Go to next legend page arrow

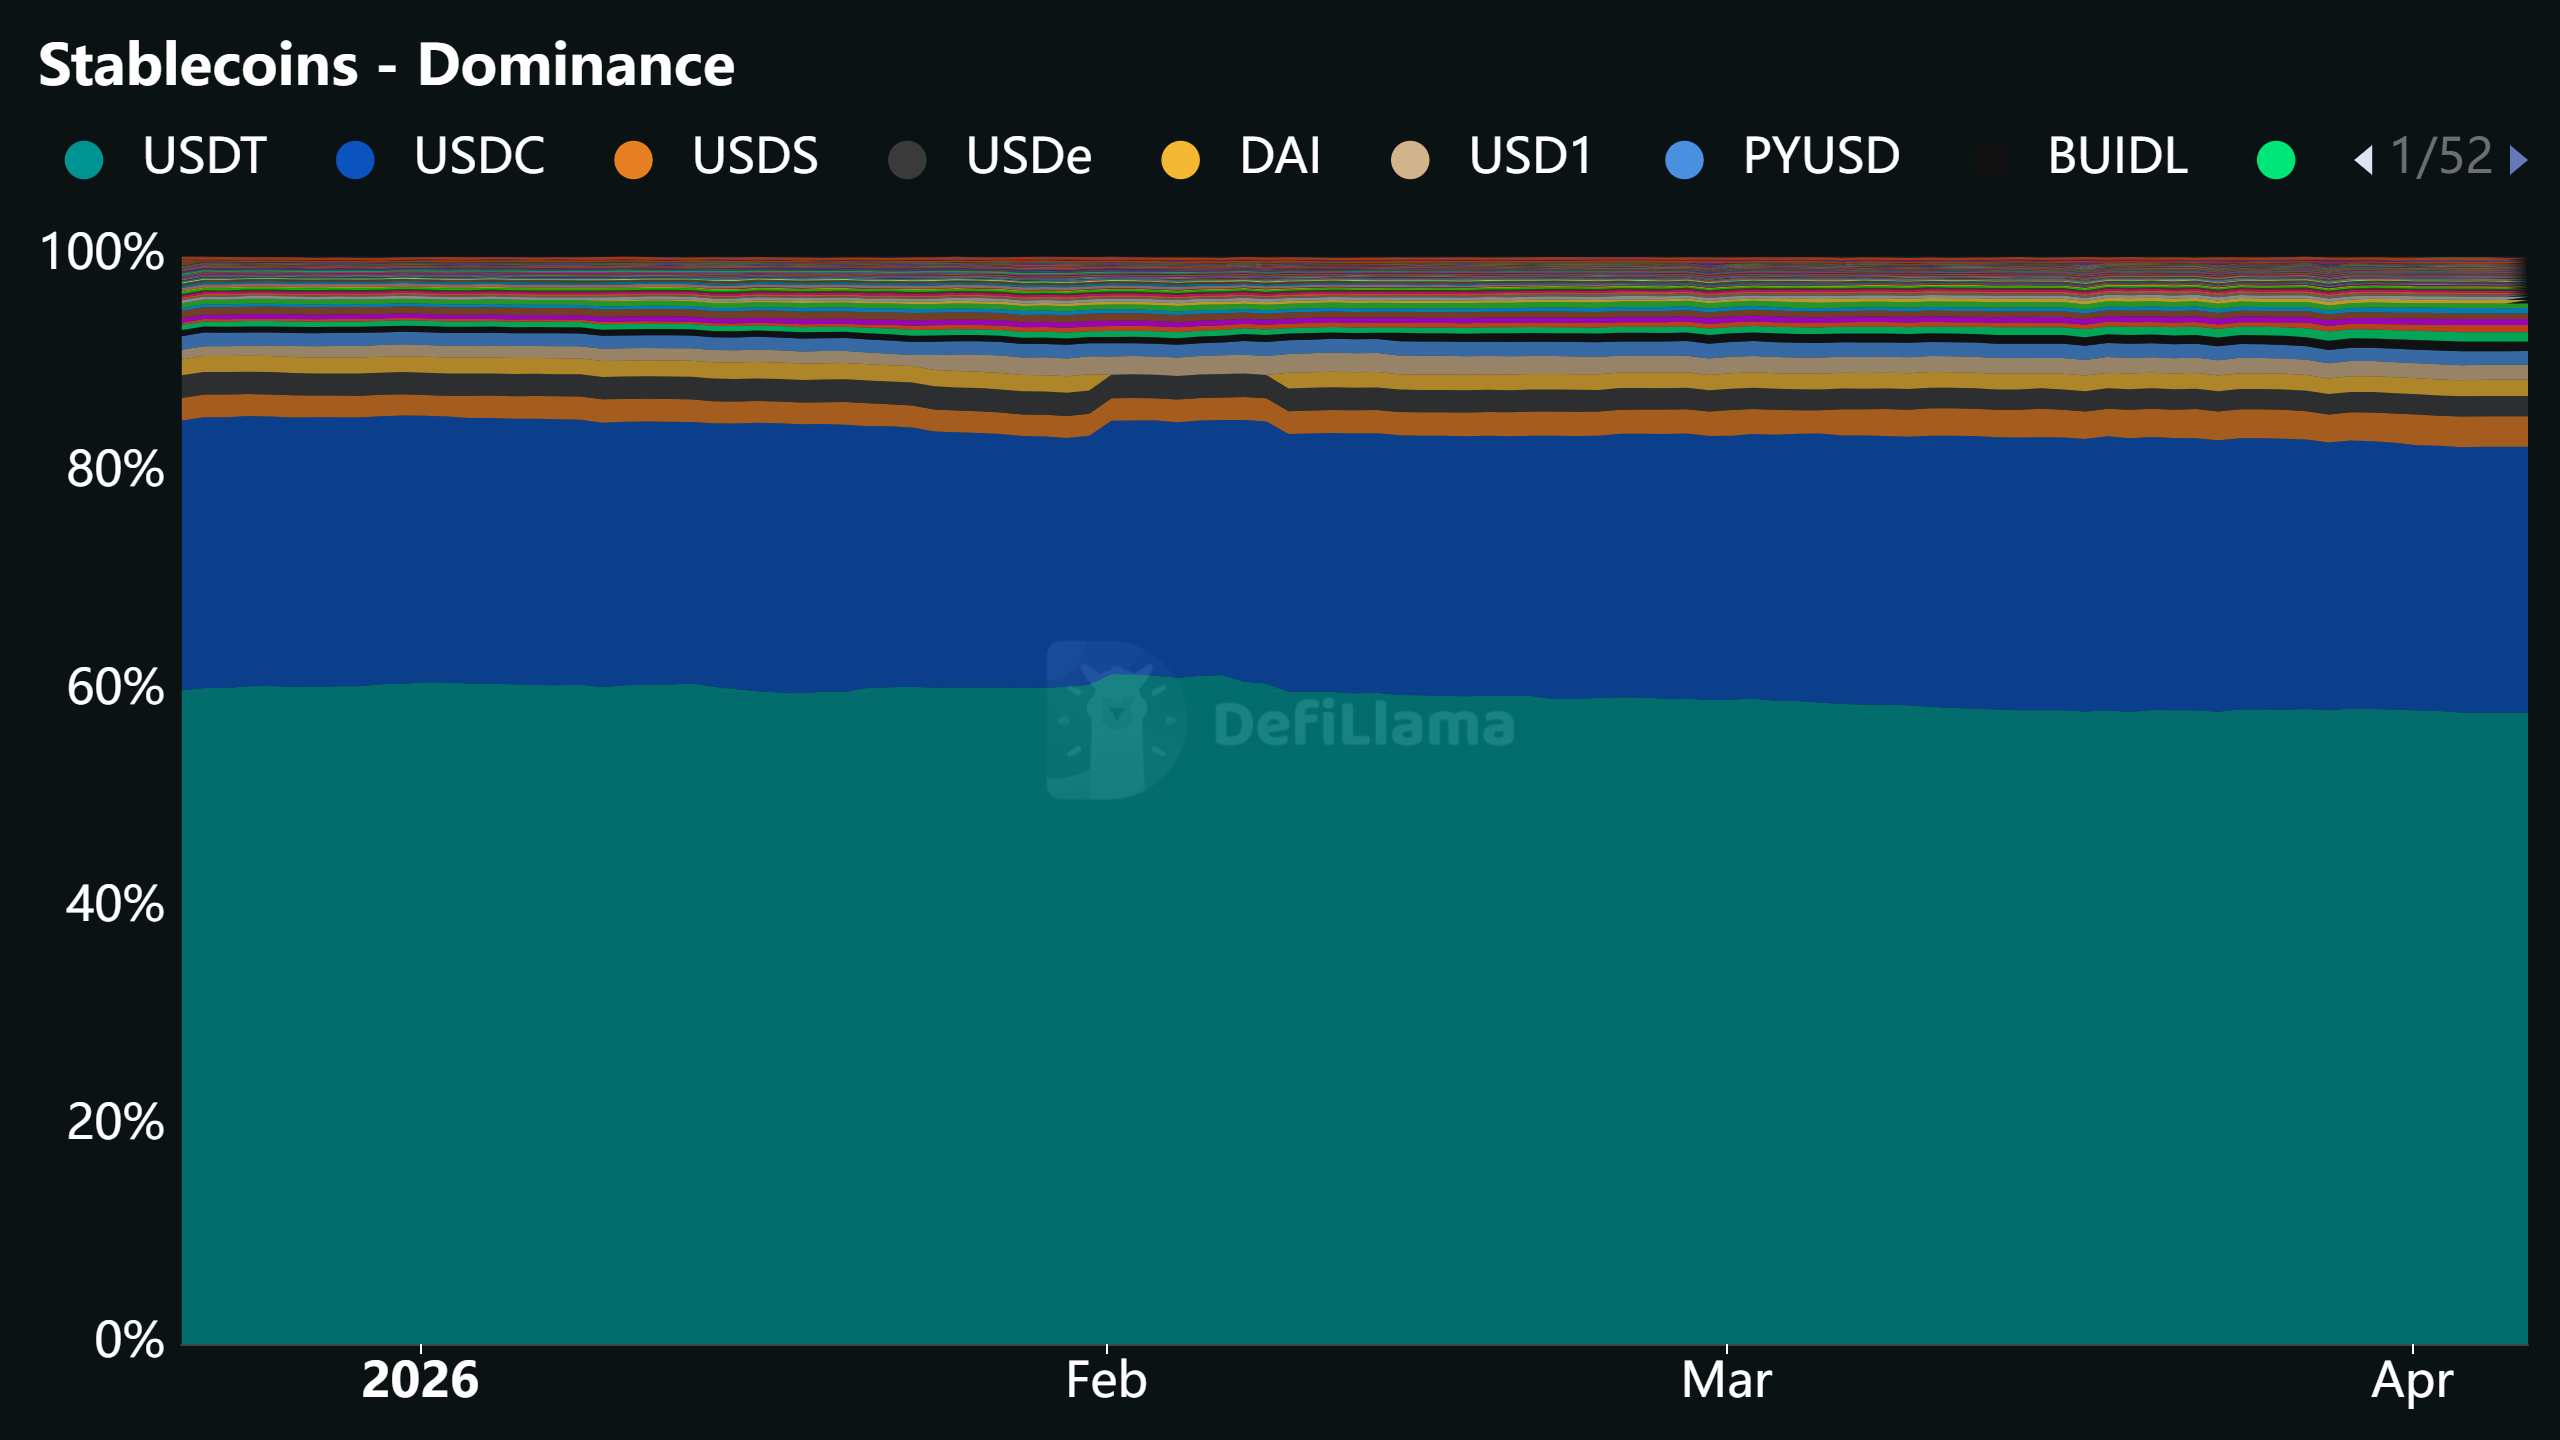[x=2519, y=159]
